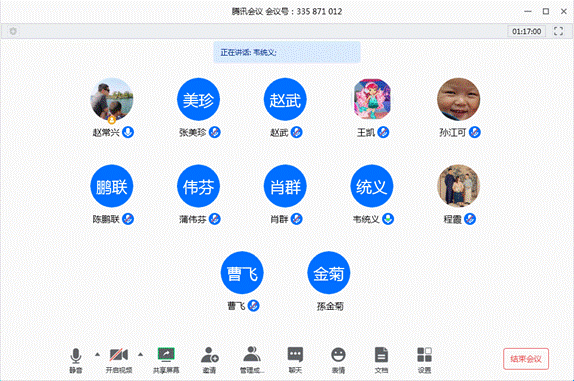
Task: Click the meeting timer showing 01:17:00
Action: 526,31
